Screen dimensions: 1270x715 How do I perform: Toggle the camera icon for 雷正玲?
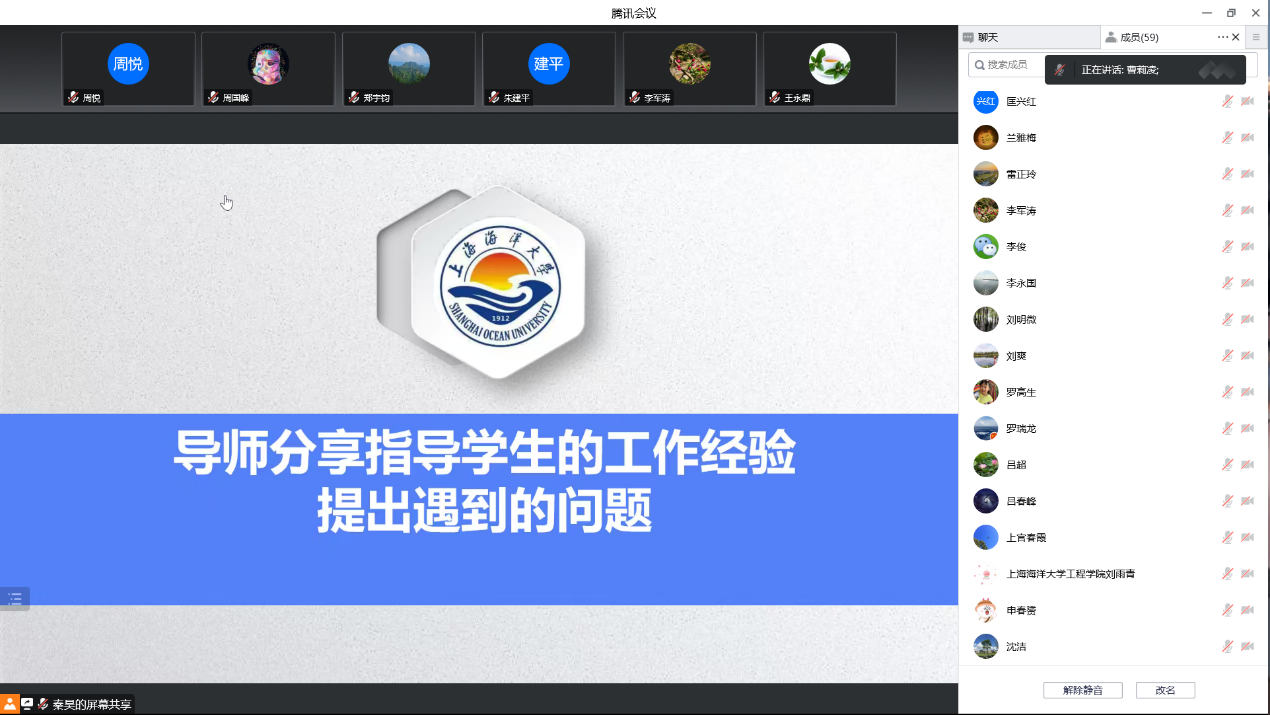[x=1247, y=174]
